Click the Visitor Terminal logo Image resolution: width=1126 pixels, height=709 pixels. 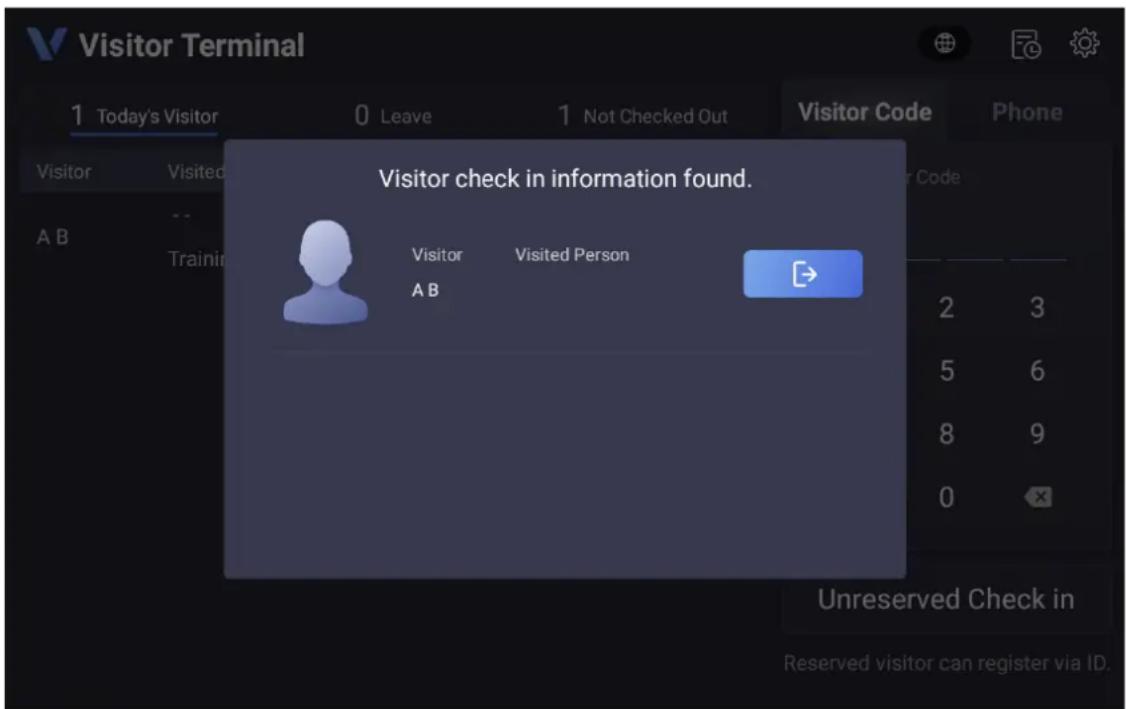47,45
